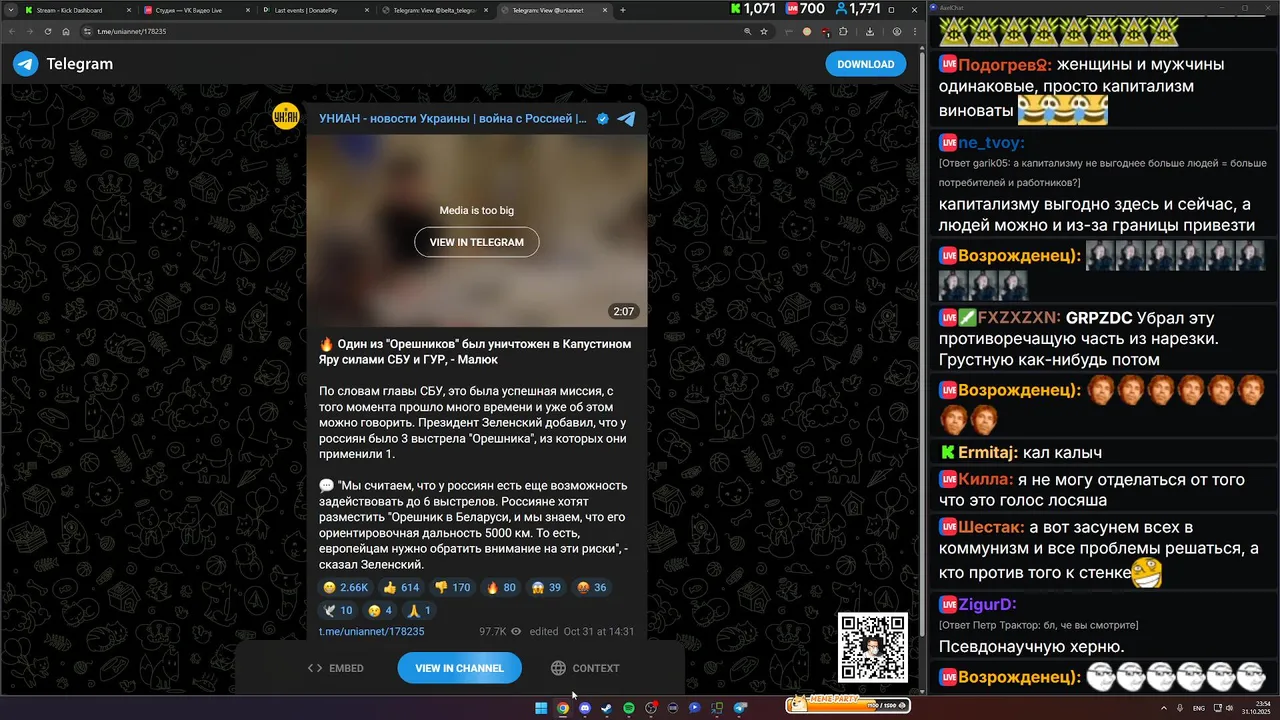
Task: Click the Telegram paper-plane icon beside channel name
Action: click(626, 118)
